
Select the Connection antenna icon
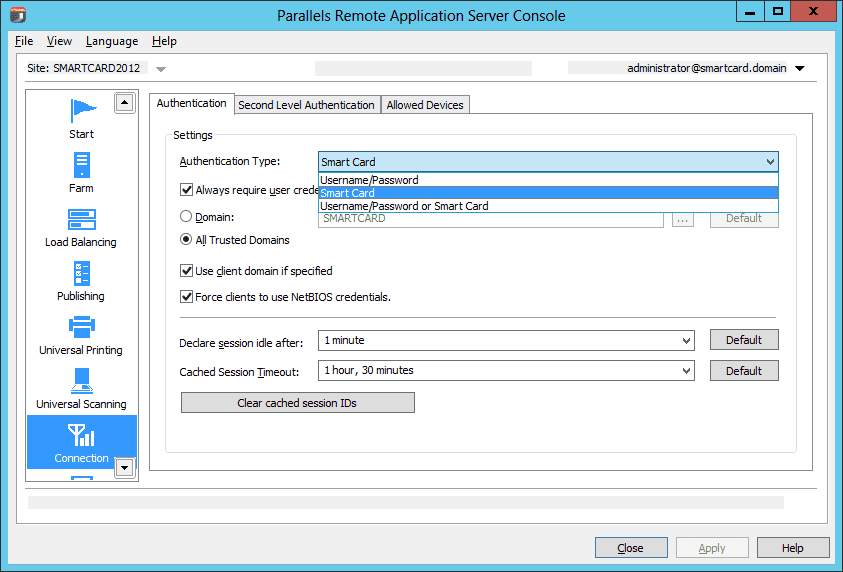pyautogui.click(x=82, y=435)
